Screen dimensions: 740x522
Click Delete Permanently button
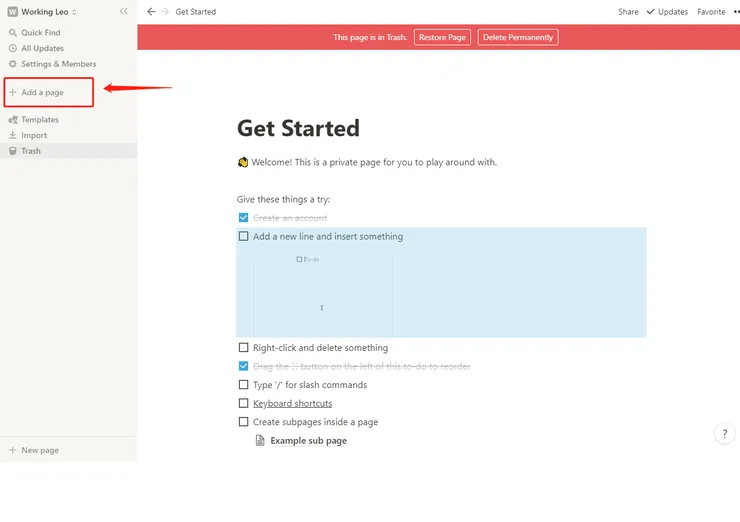pyautogui.click(x=518, y=37)
